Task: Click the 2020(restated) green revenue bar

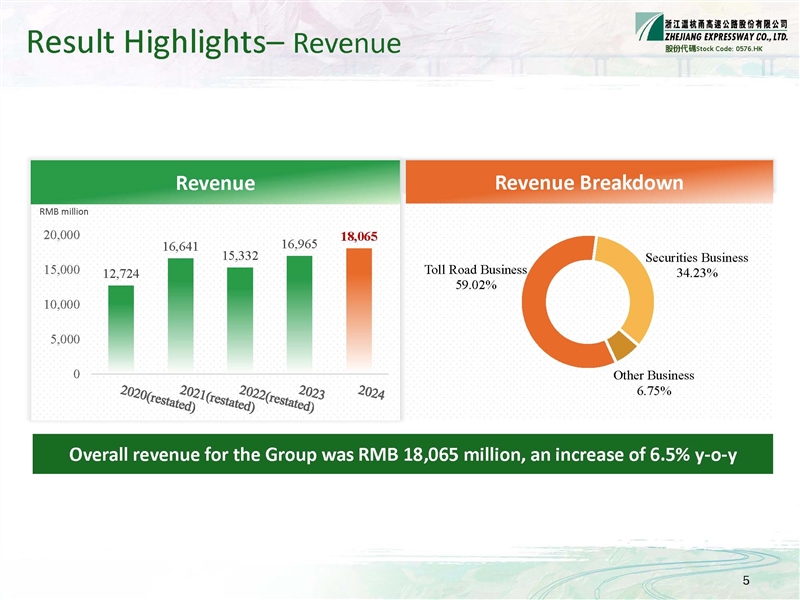Action: [121, 329]
